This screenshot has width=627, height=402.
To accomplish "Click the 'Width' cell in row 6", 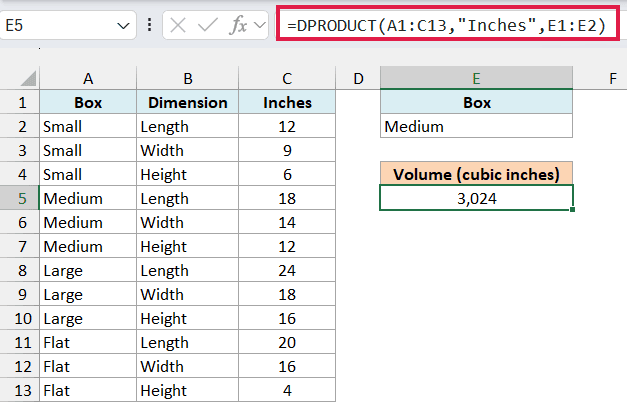I will (188, 222).
